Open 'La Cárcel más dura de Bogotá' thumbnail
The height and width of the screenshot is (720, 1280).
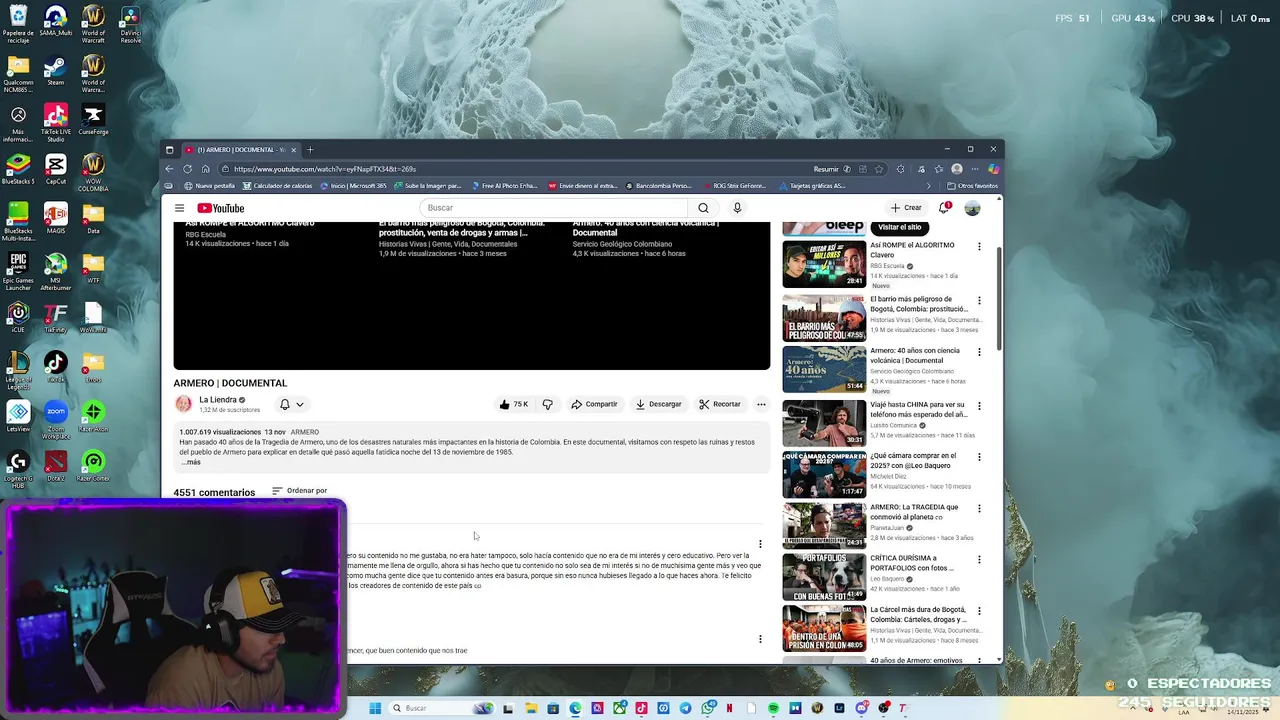pyautogui.click(x=824, y=628)
